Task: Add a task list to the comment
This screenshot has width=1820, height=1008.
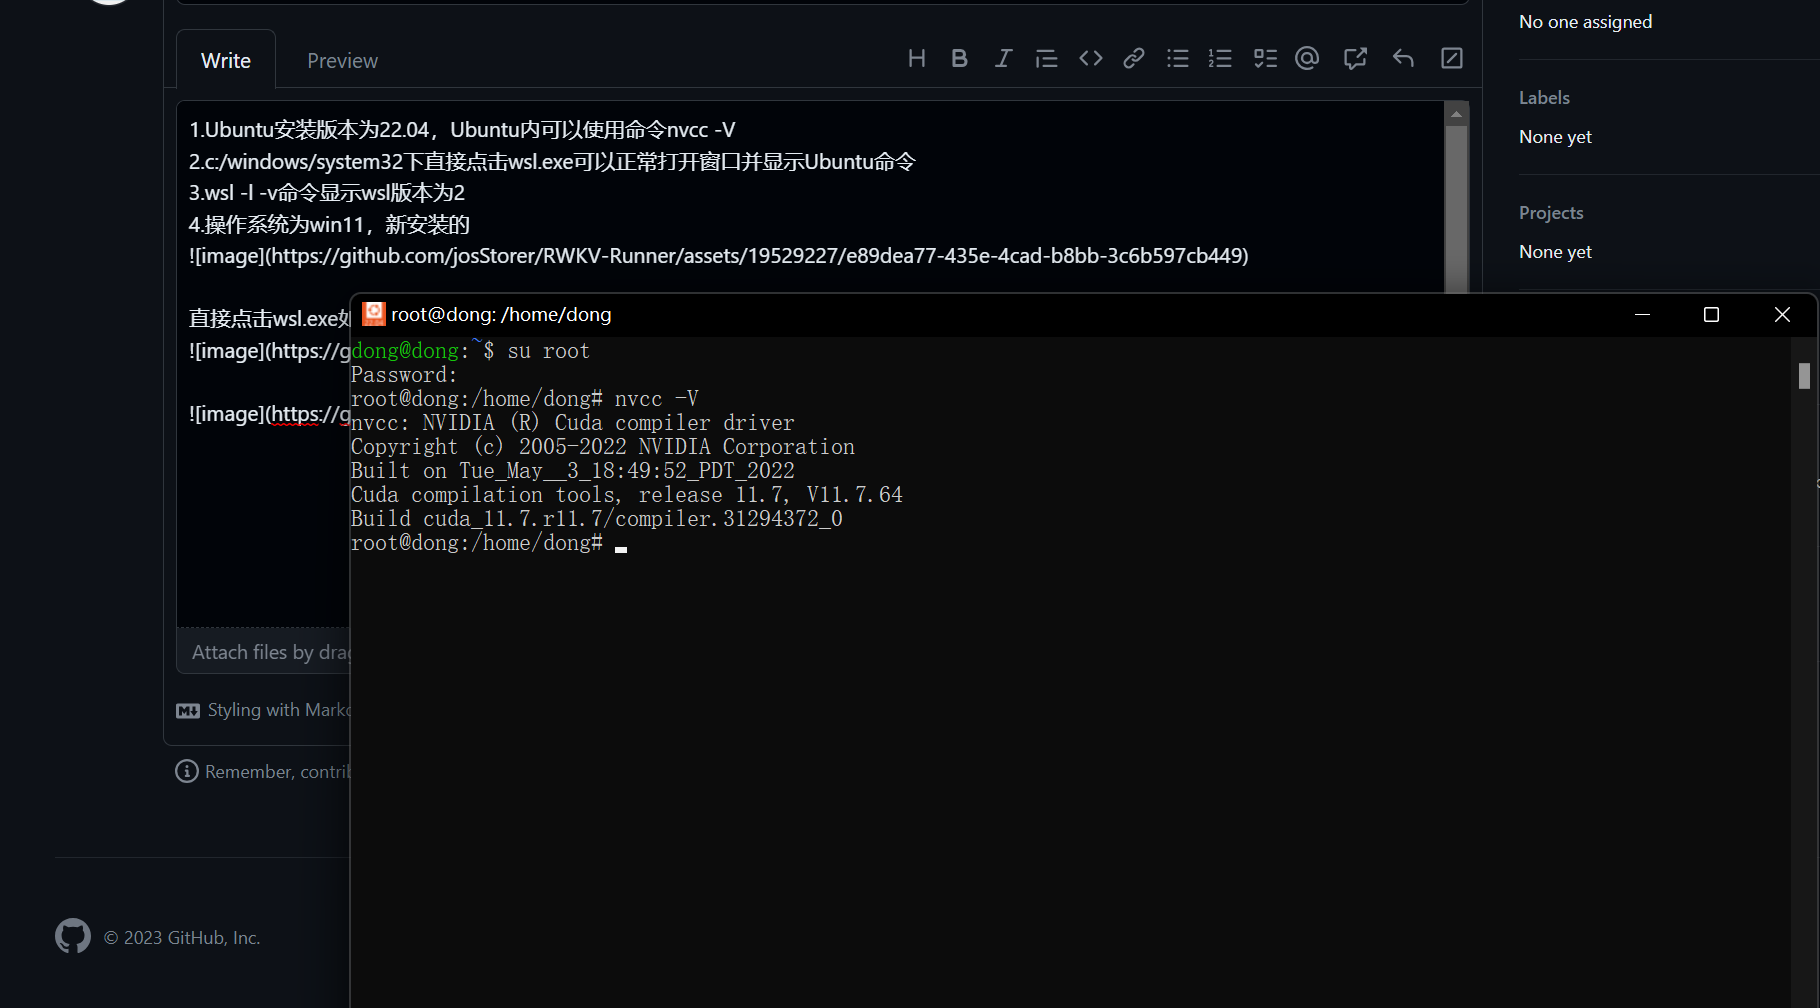Action: [x=1264, y=58]
